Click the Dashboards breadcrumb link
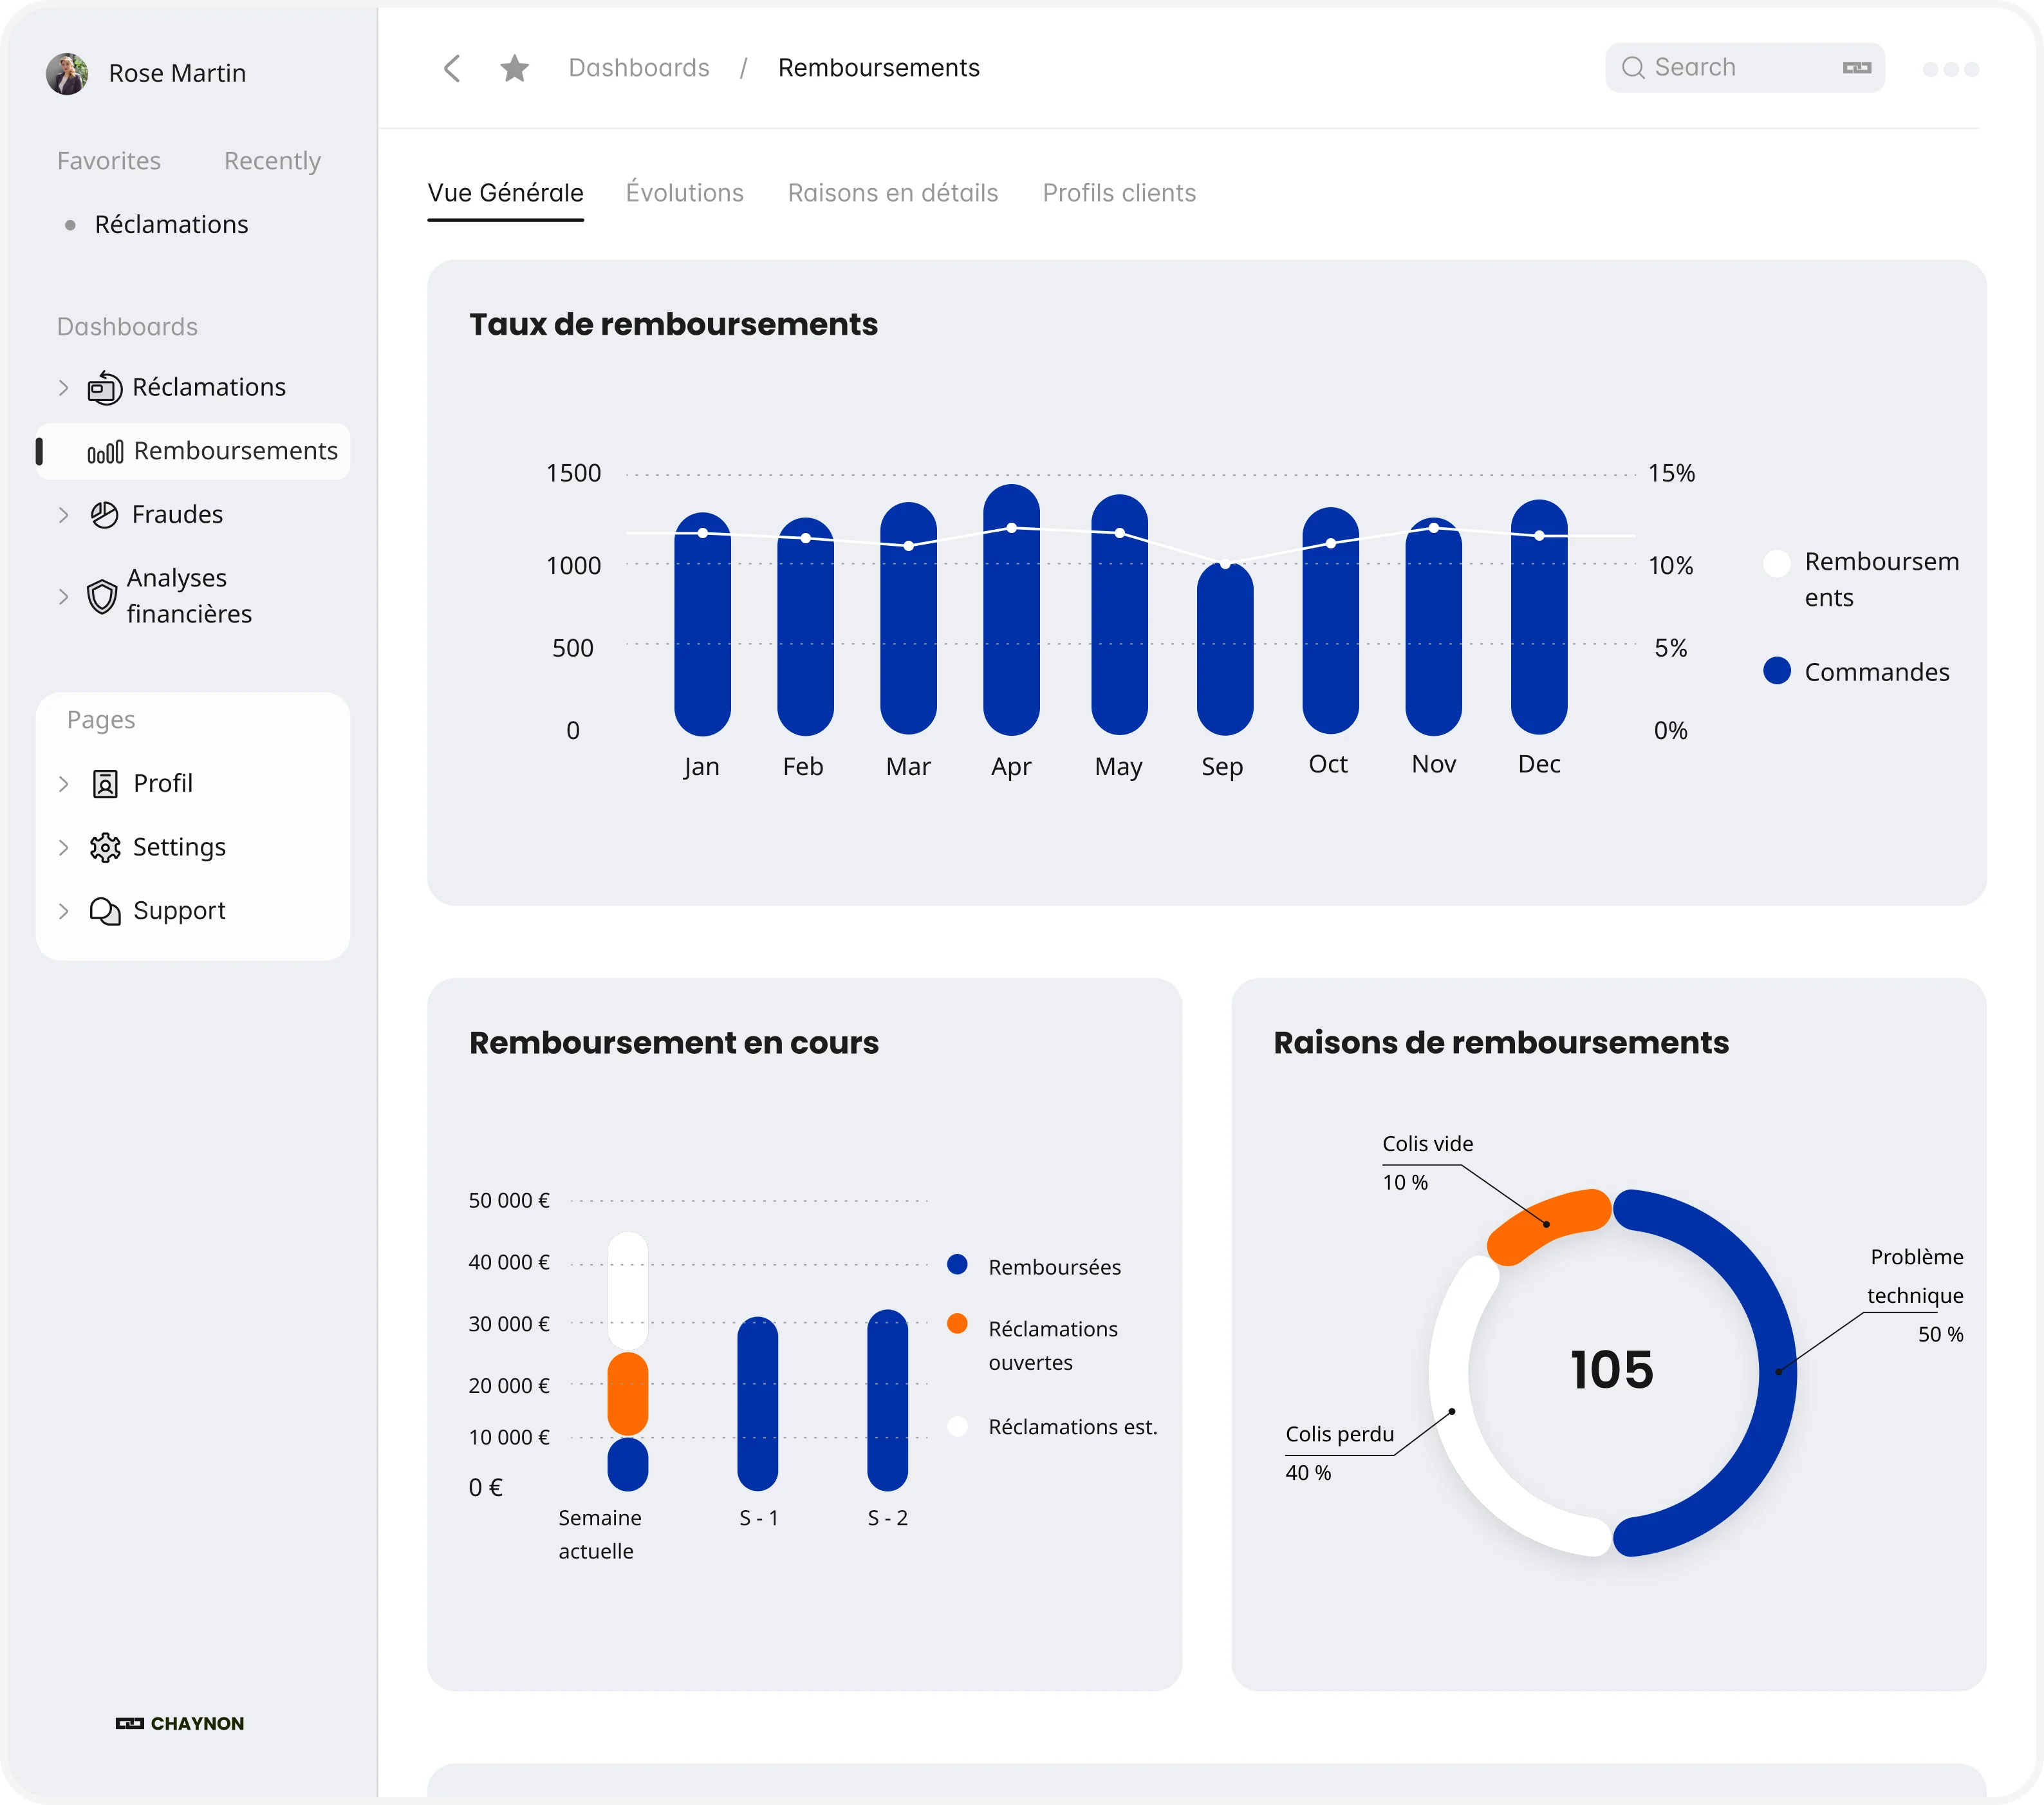 (638, 68)
